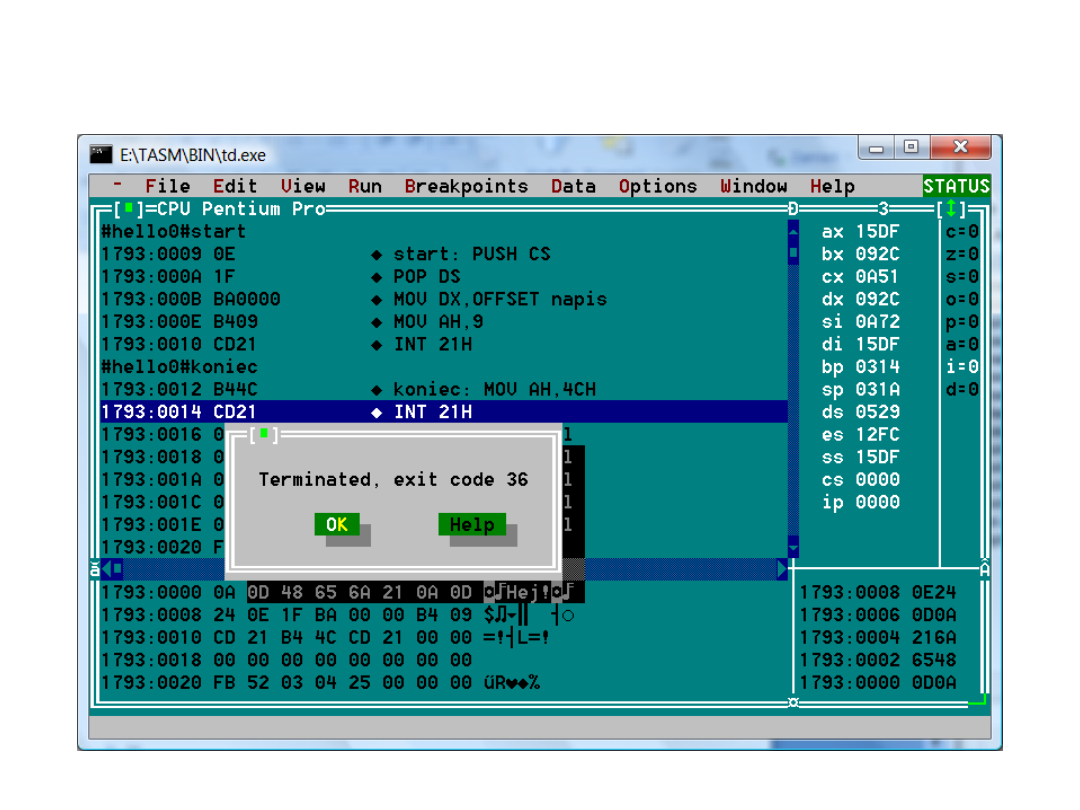Click the diamond marker next to POP DS
The width and height of the screenshot is (1080, 810).
(x=377, y=277)
